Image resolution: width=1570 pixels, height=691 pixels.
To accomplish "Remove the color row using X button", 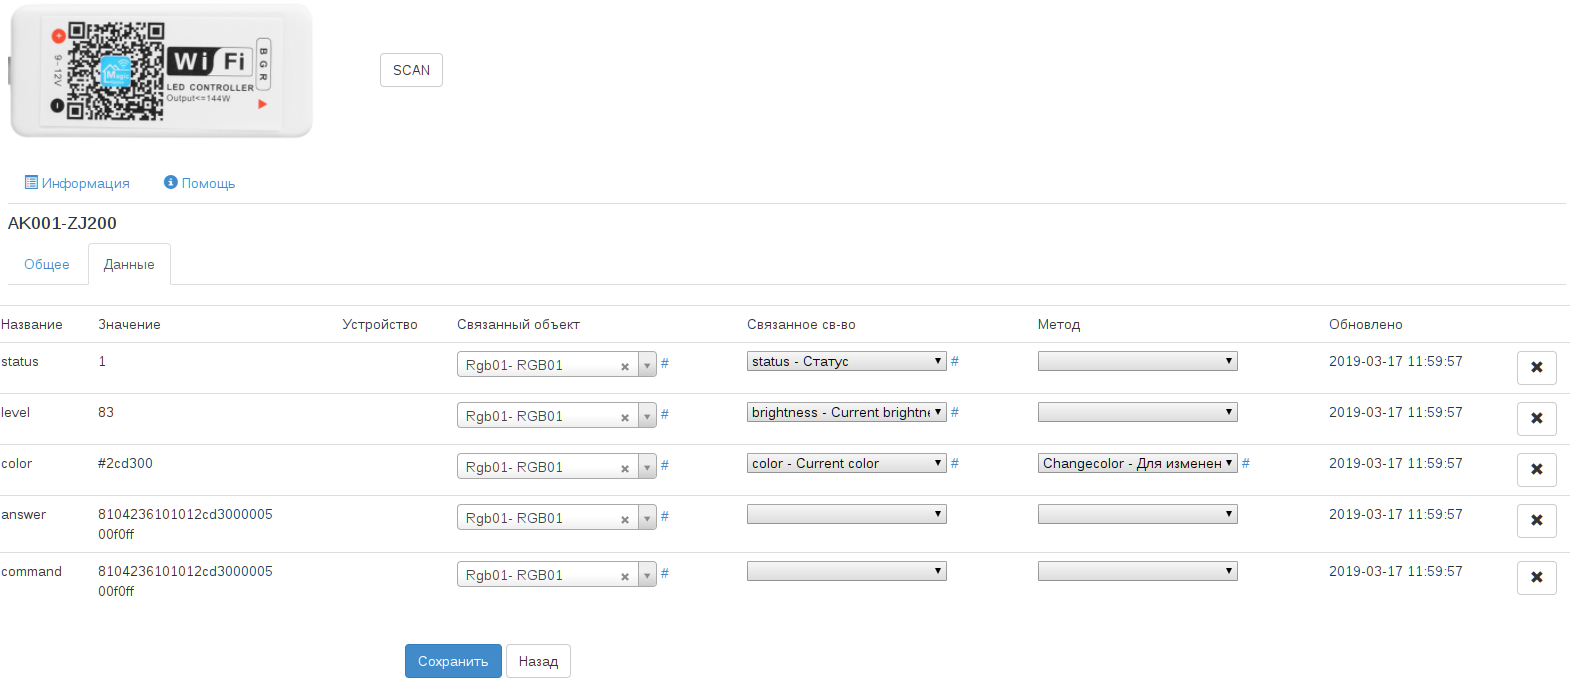I will click(x=1536, y=470).
